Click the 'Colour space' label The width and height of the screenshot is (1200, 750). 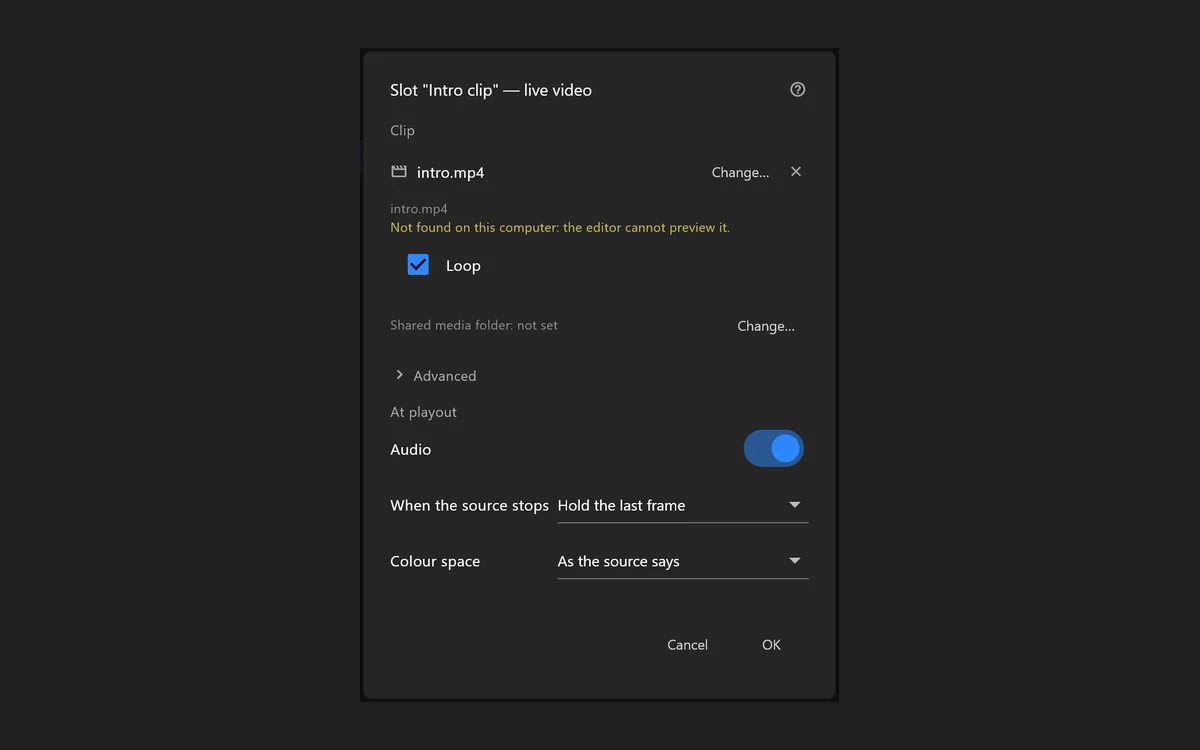[x=435, y=562]
